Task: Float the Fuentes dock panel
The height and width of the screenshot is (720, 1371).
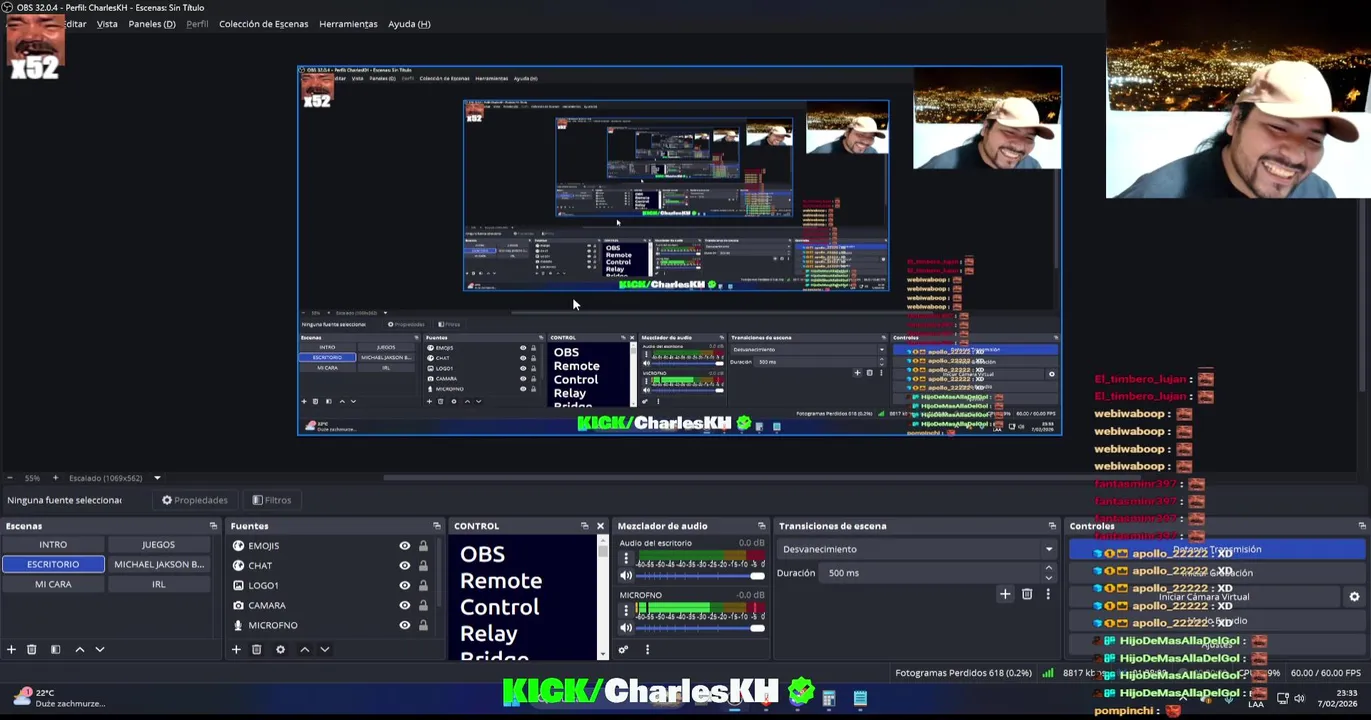Action: [x=436, y=526]
